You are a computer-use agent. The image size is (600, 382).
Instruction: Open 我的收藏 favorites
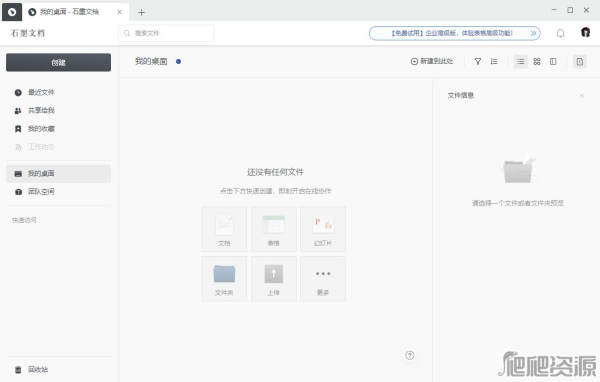coord(58,129)
